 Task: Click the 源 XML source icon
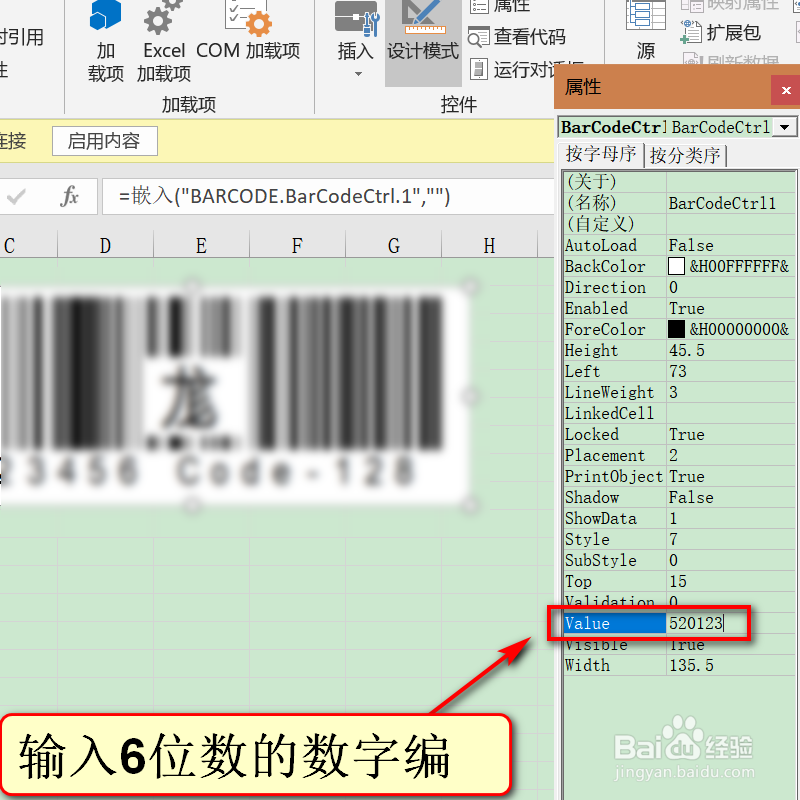click(x=645, y=32)
